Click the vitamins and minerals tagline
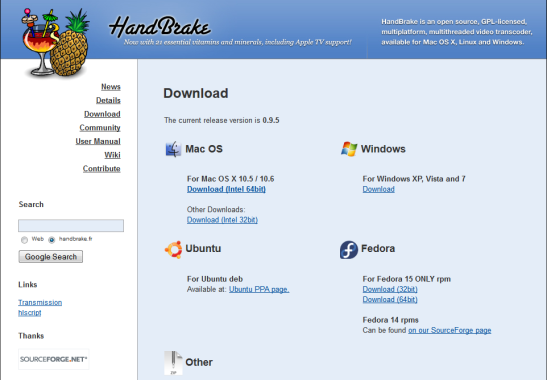Viewport: 547px width, 380px height. click(238, 42)
